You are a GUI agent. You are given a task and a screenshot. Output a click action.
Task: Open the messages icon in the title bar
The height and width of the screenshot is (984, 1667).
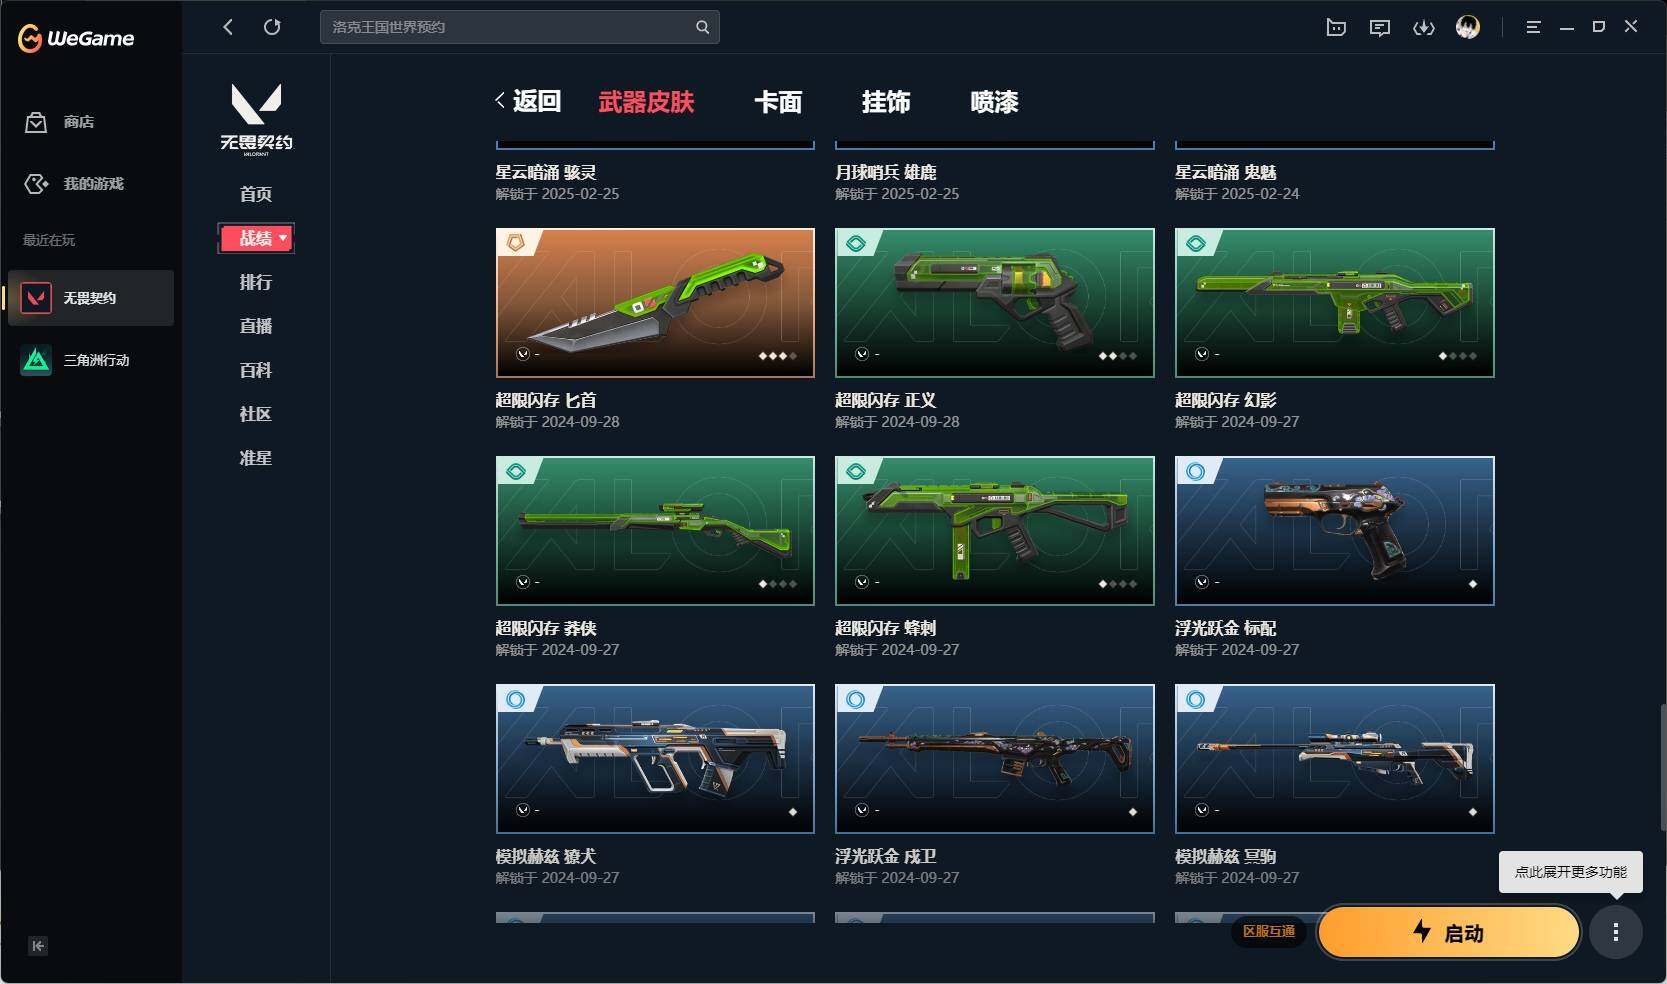[1380, 28]
